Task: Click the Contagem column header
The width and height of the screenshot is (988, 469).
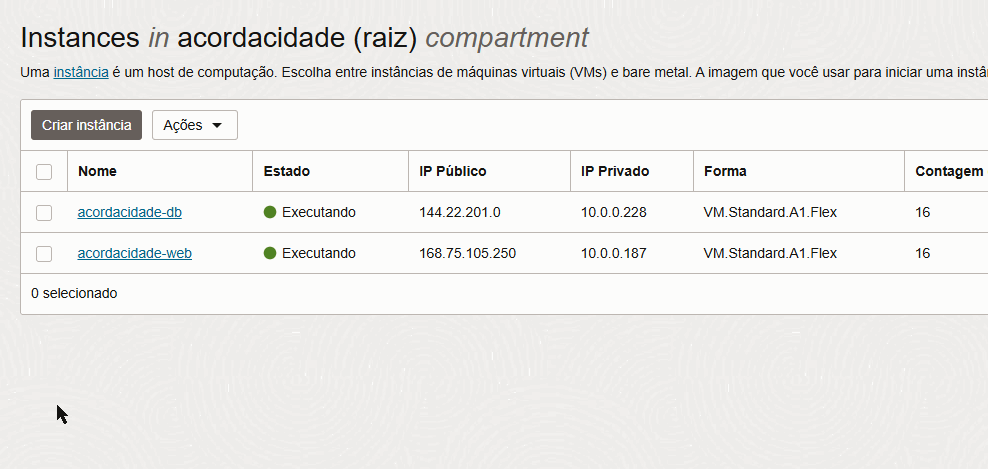Action: pos(950,171)
